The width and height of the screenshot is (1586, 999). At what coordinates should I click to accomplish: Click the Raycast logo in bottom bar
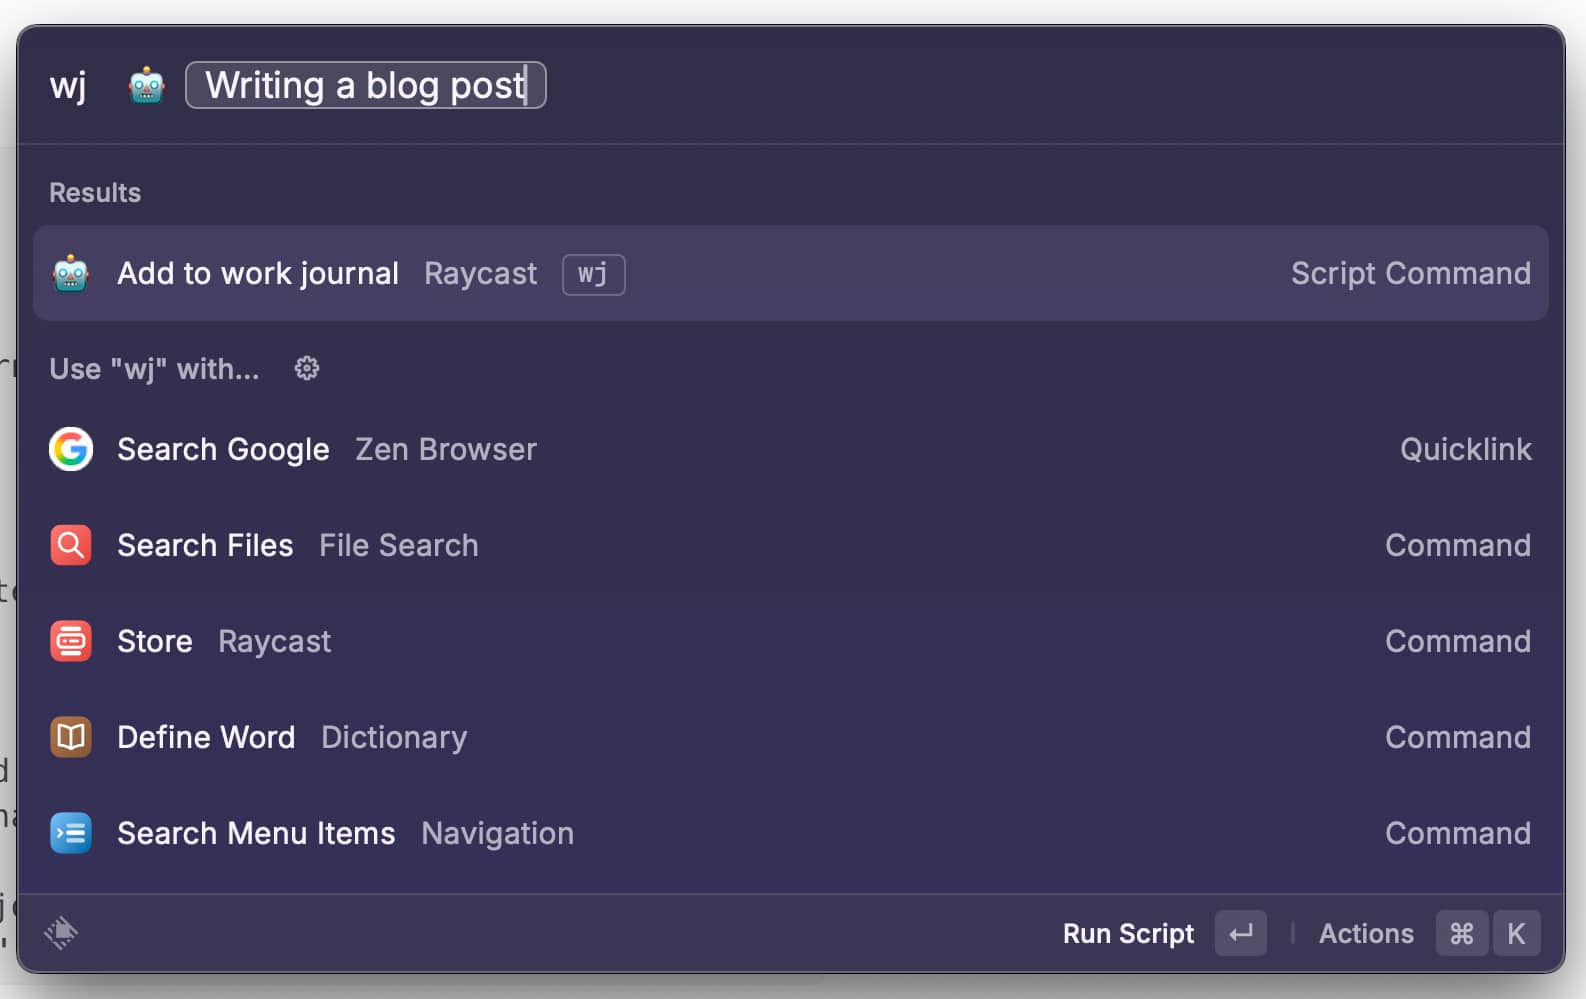coord(61,932)
